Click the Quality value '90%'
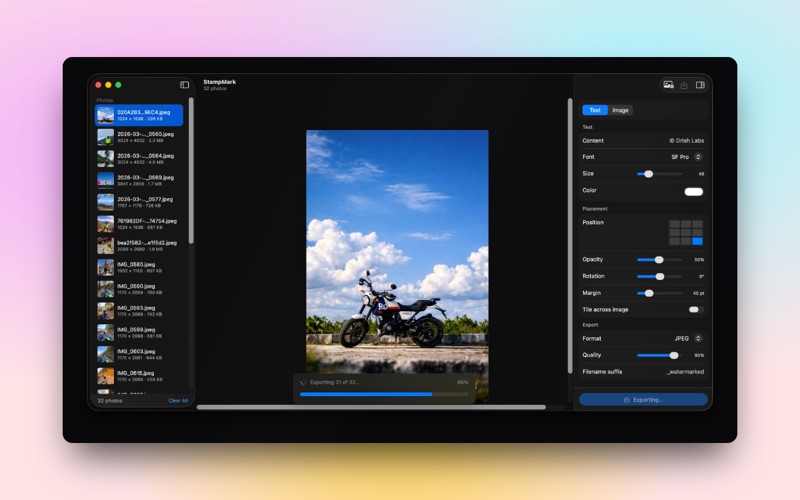The height and width of the screenshot is (500, 800). pyautogui.click(x=699, y=356)
